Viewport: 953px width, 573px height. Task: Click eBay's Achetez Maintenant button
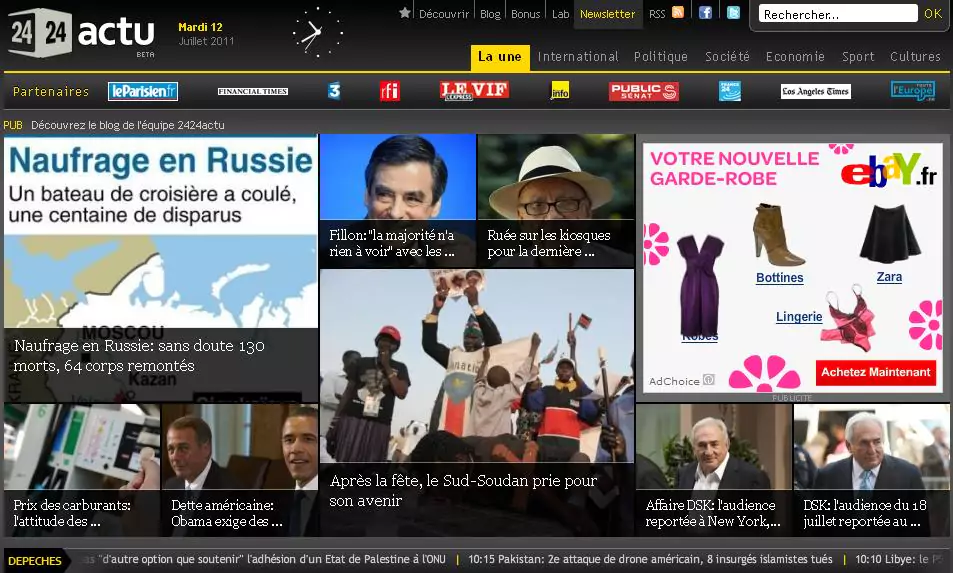click(876, 372)
